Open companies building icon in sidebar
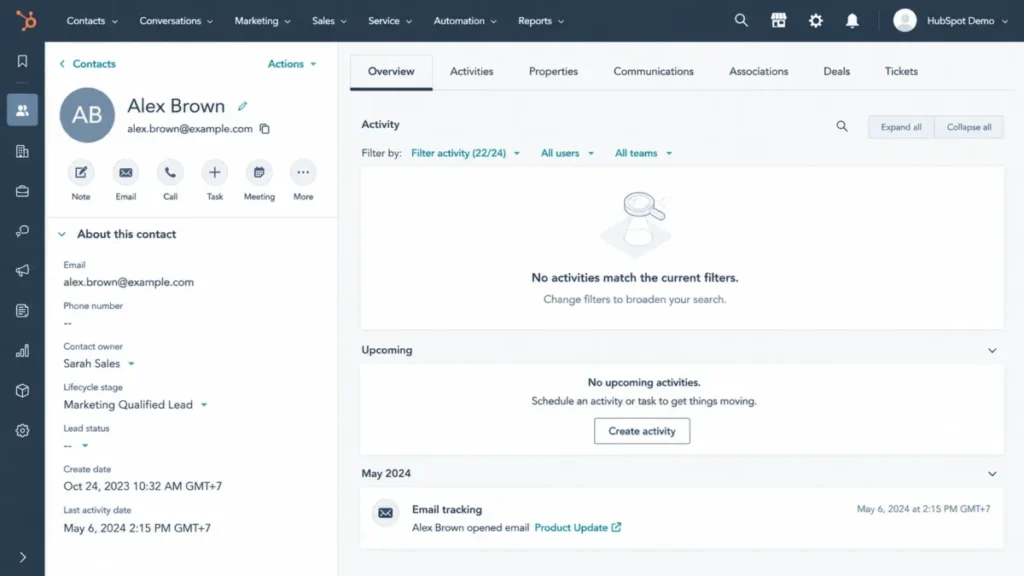The image size is (1024, 576). [22, 152]
